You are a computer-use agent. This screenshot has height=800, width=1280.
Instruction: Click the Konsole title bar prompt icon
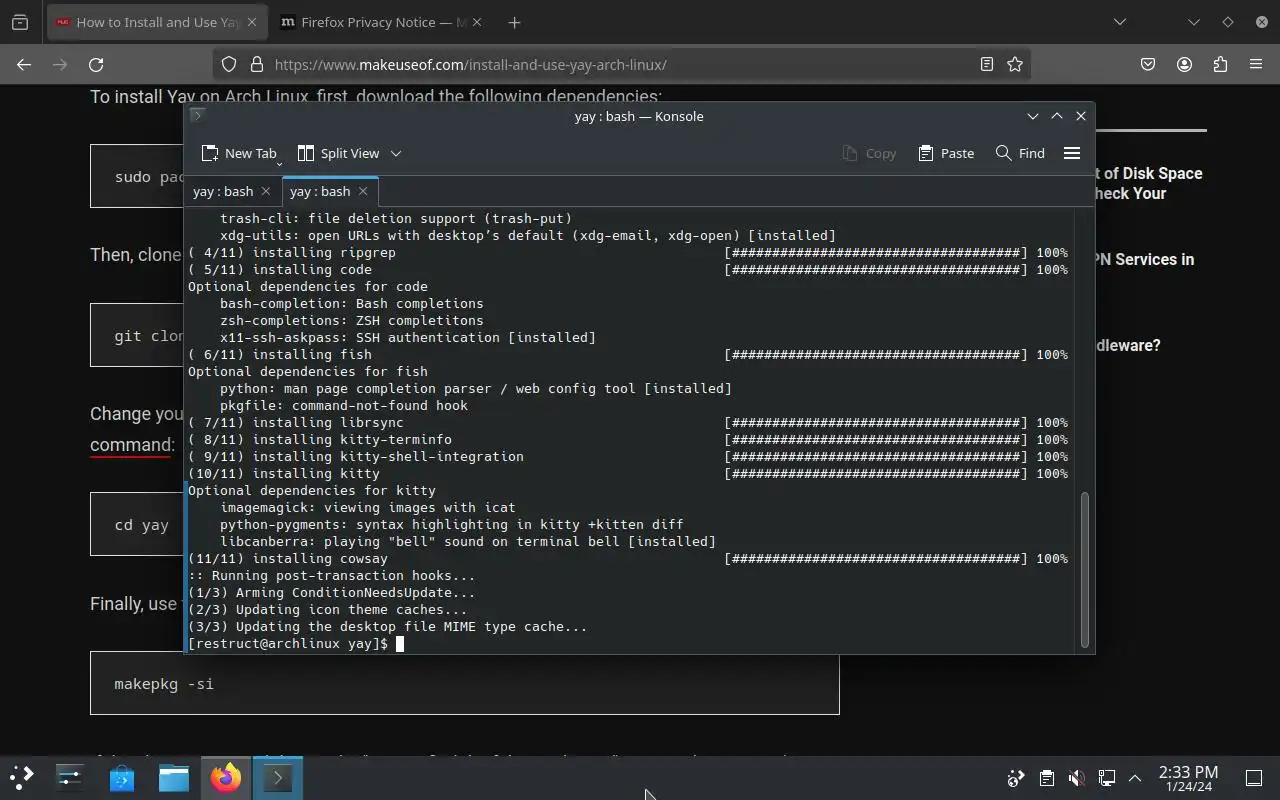198,115
